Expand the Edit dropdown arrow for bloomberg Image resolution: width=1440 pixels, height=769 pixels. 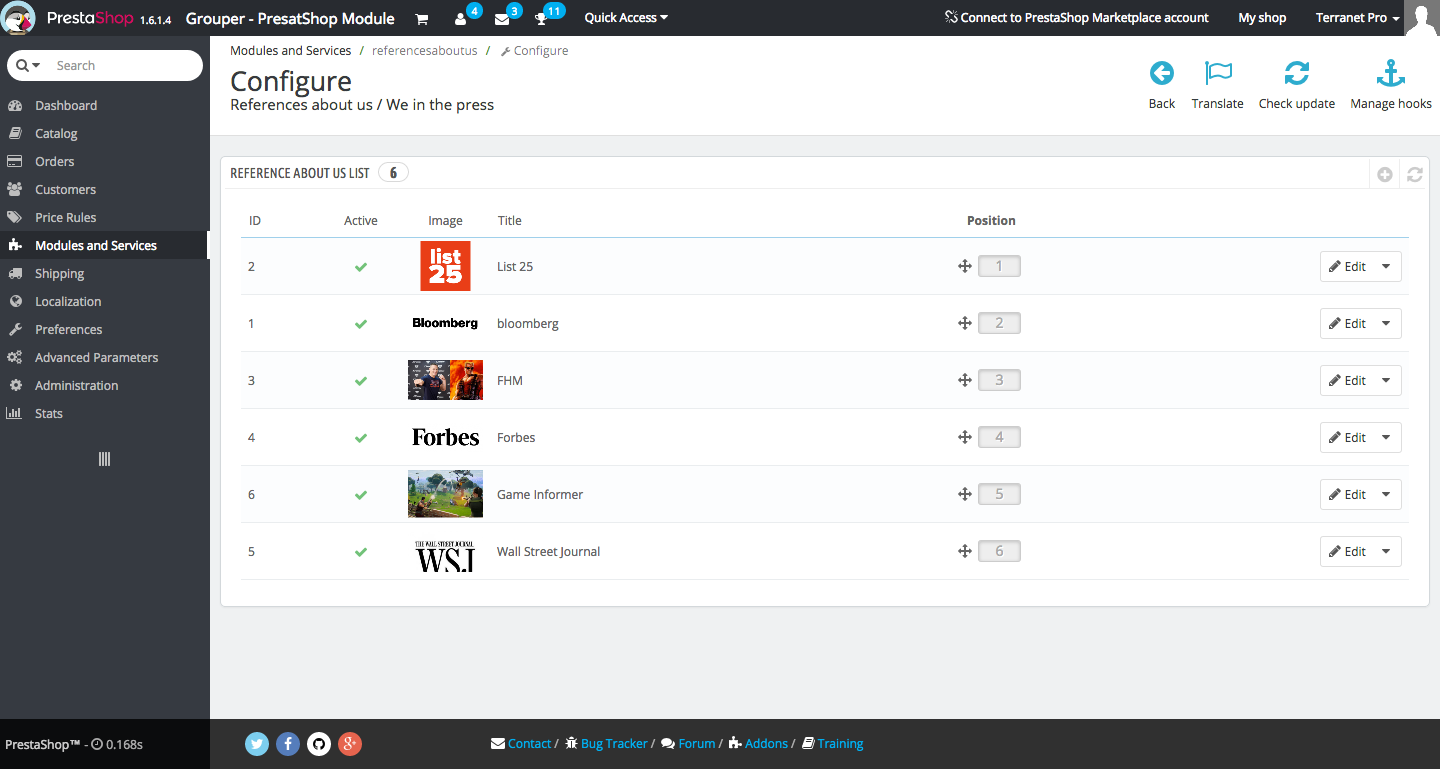point(1386,323)
